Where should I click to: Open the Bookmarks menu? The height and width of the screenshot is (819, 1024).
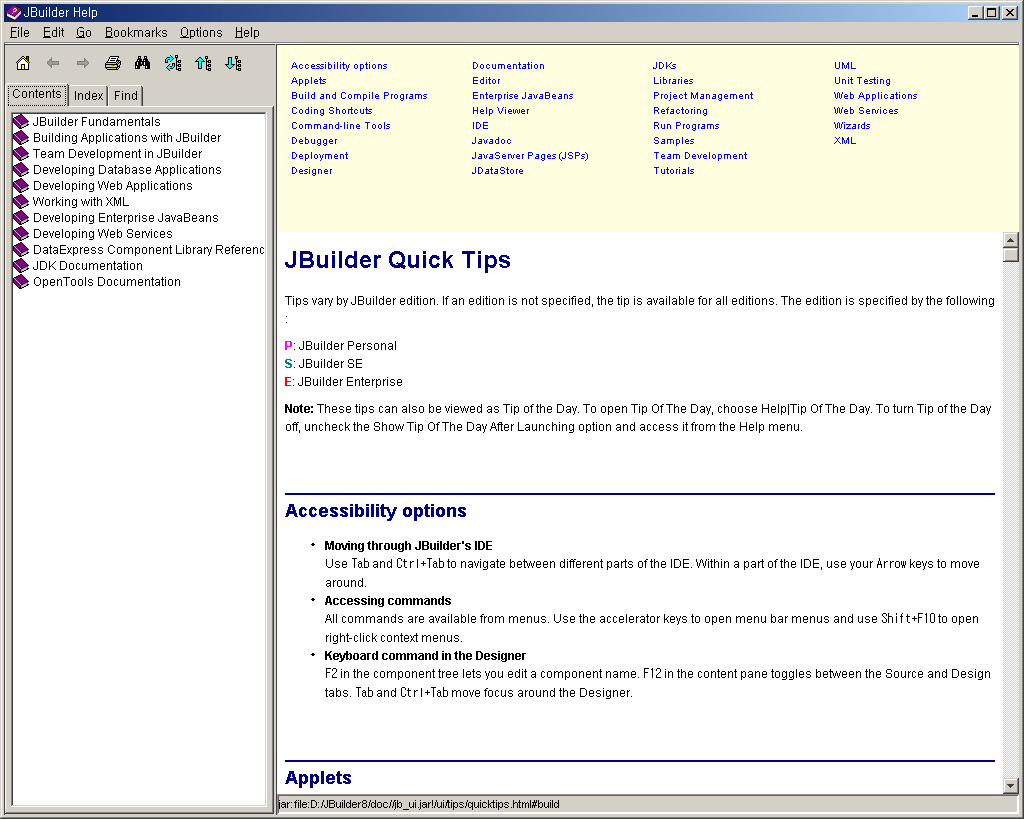tap(136, 33)
